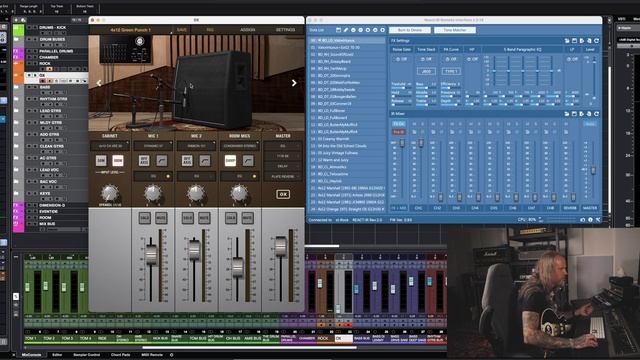Click Mic 1 pan knob
Screen dimensions: 640x360
pos(153,193)
